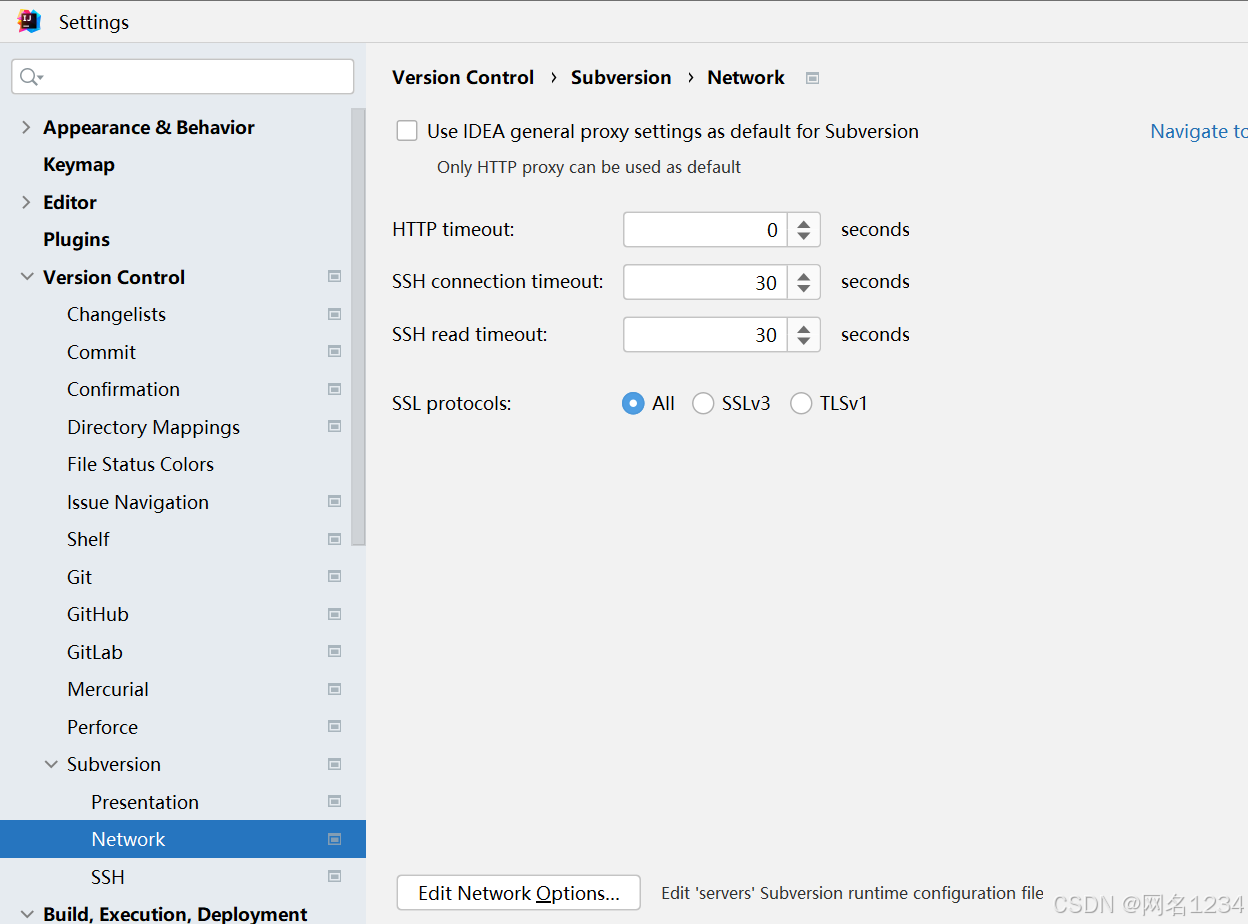Click Subversion in the breadcrumb

coord(621,77)
